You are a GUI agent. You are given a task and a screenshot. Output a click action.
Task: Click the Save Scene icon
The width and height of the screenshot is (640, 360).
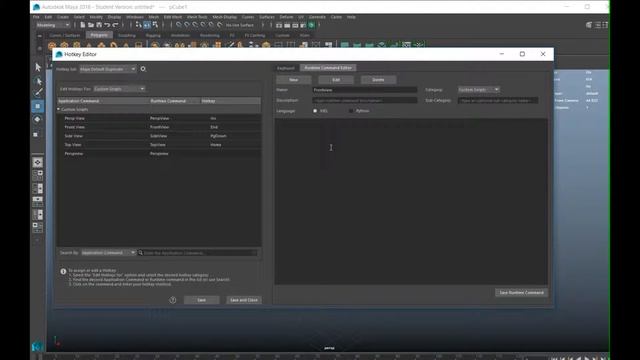click(99, 25)
